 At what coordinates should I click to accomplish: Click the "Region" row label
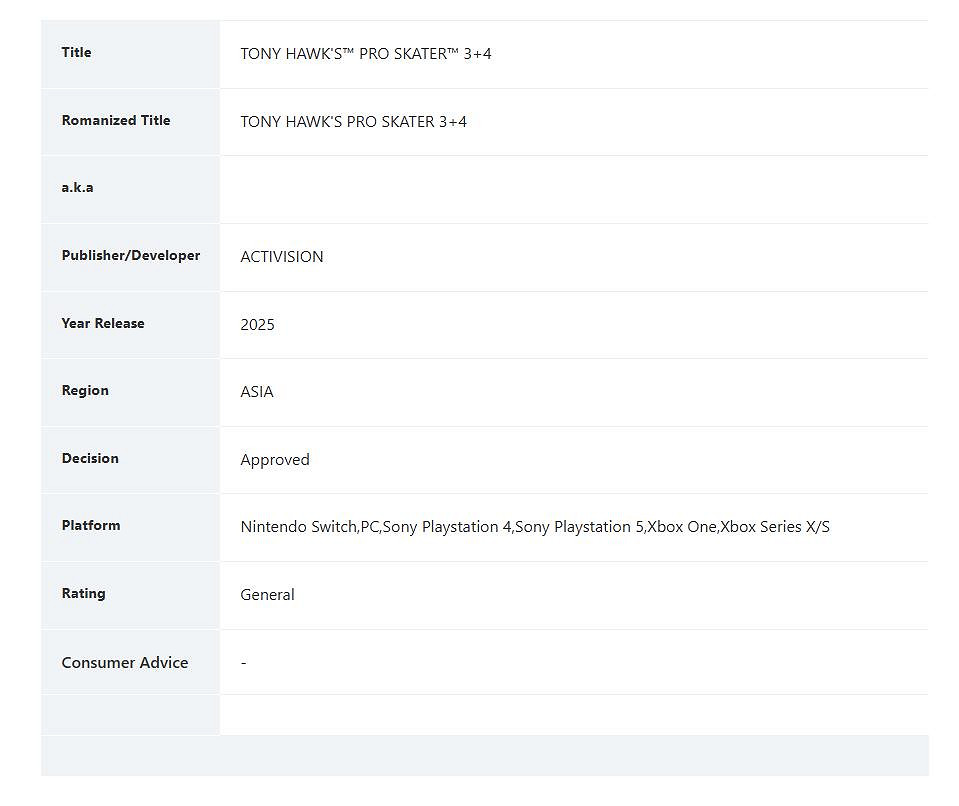(x=85, y=391)
